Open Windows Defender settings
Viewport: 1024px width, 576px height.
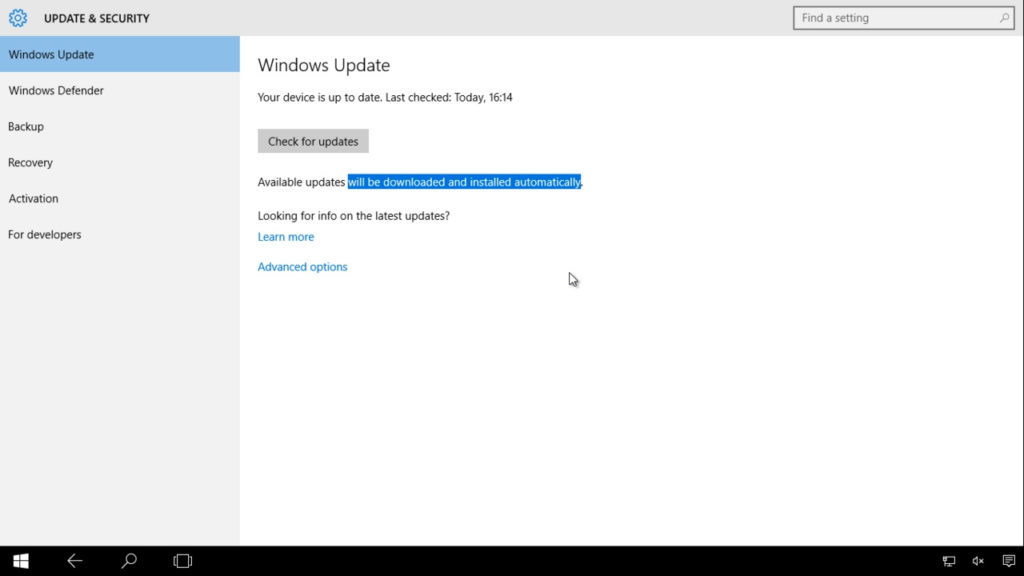point(120,90)
